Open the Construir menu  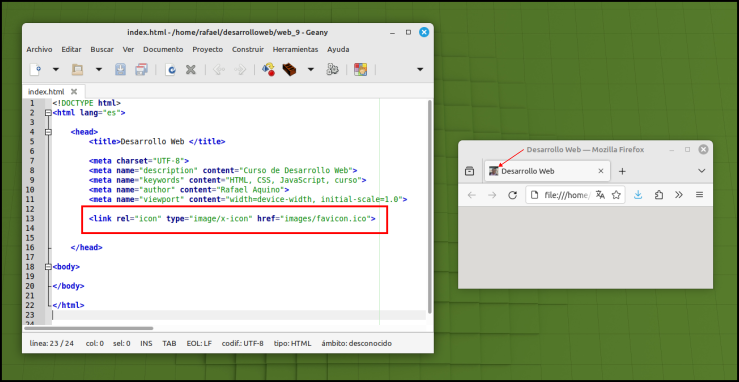248,49
